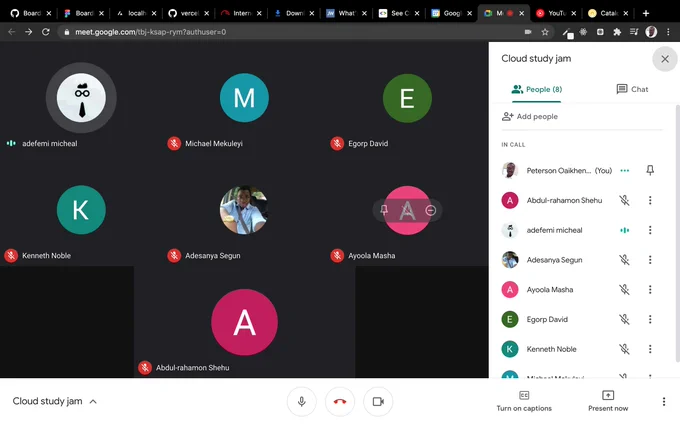Click the camera permission icon in the address bar
The height and width of the screenshot is (425, 680).
528,32
